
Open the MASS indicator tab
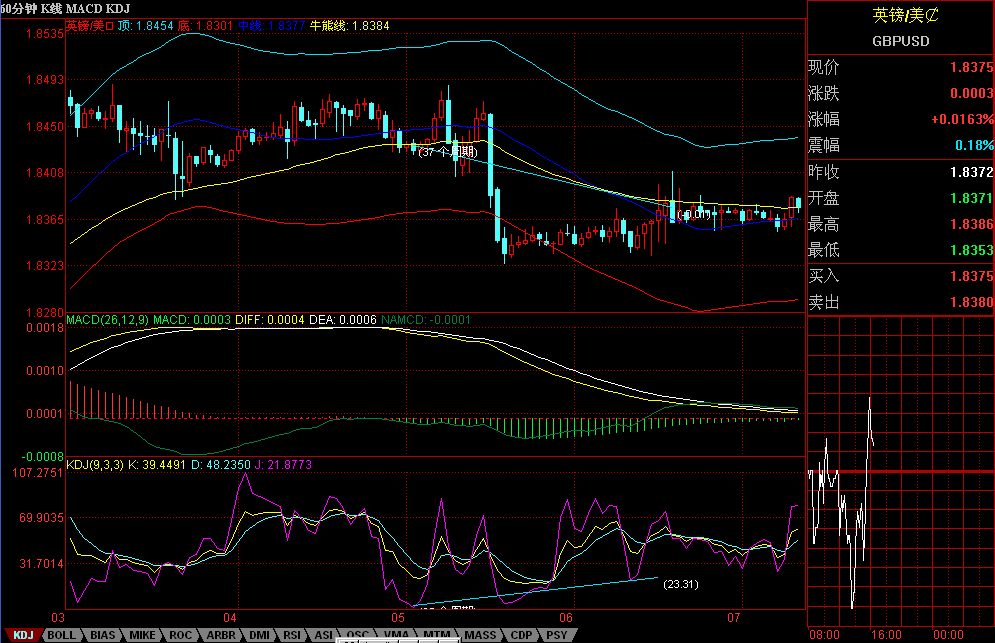[480, 635]
